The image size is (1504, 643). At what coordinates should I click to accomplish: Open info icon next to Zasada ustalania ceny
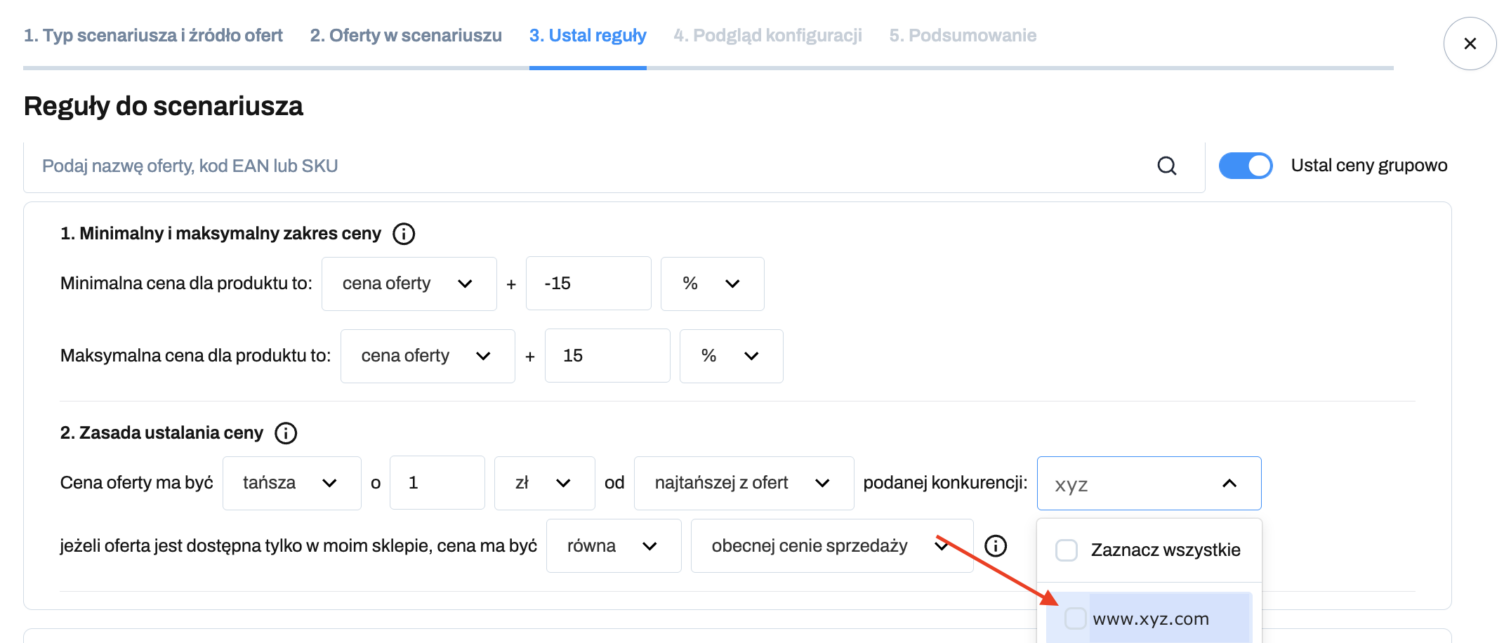(286, 433)
